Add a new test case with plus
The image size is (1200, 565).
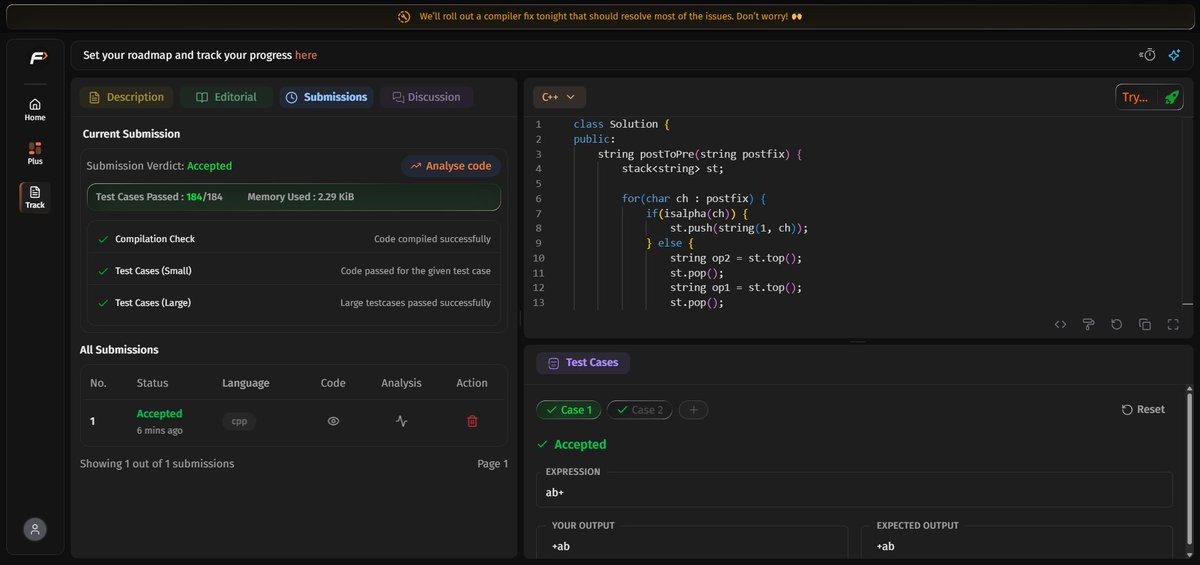(x=693, y=410)
